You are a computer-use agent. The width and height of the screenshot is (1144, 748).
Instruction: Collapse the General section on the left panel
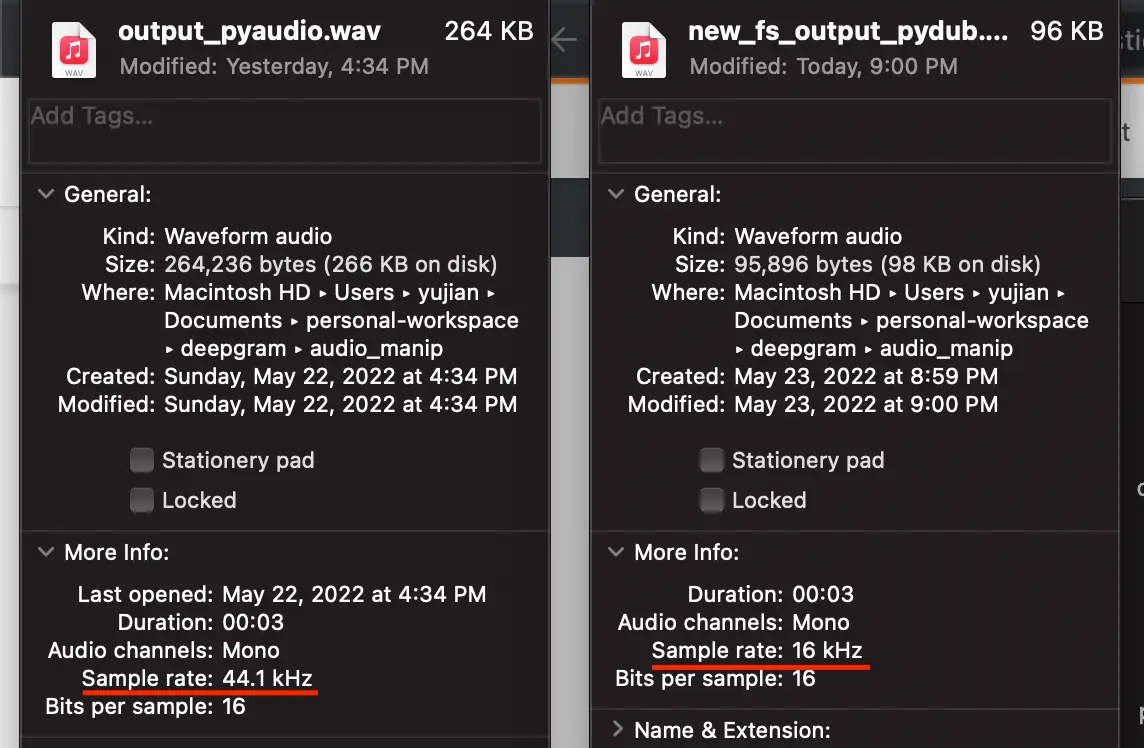pos(46,194)
